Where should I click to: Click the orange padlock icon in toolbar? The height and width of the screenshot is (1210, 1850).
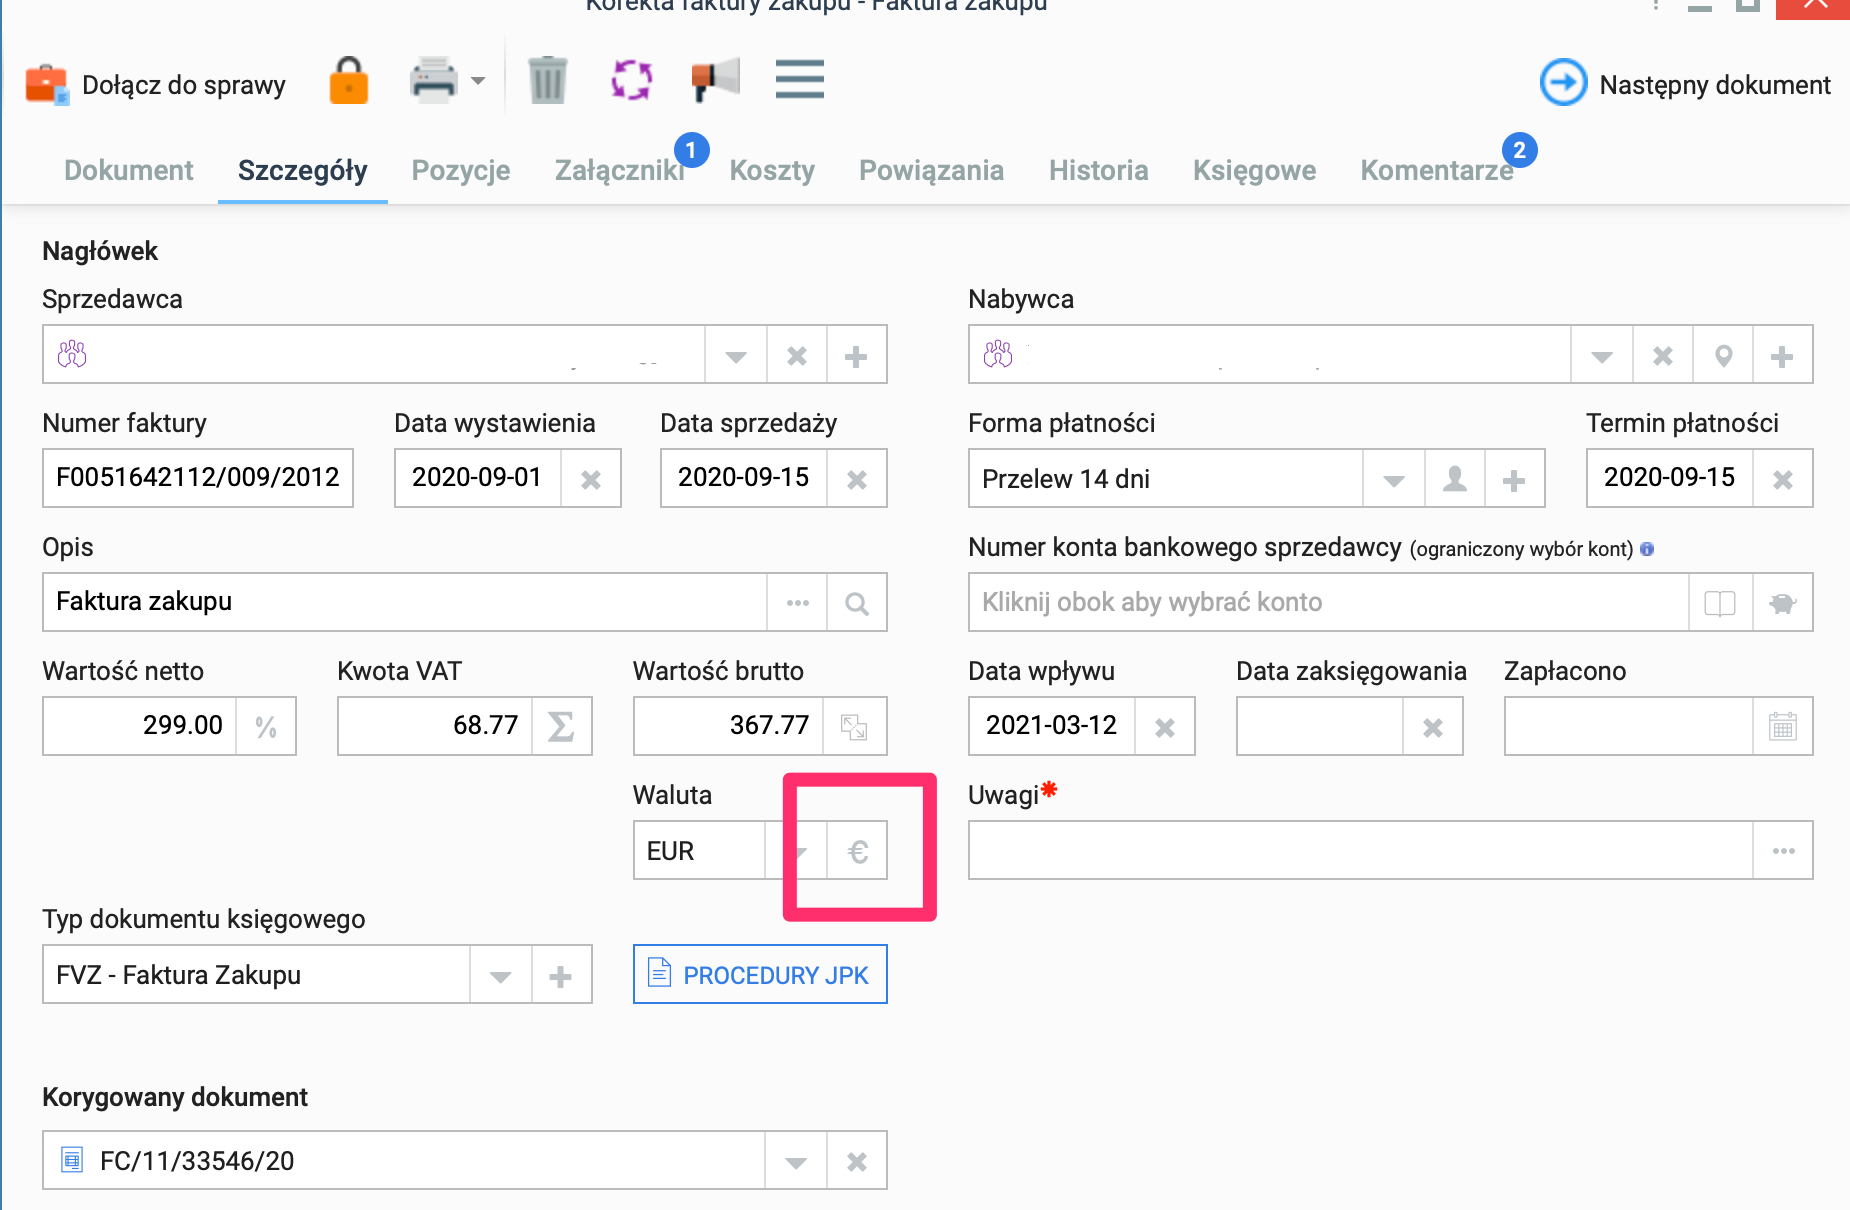349,81
